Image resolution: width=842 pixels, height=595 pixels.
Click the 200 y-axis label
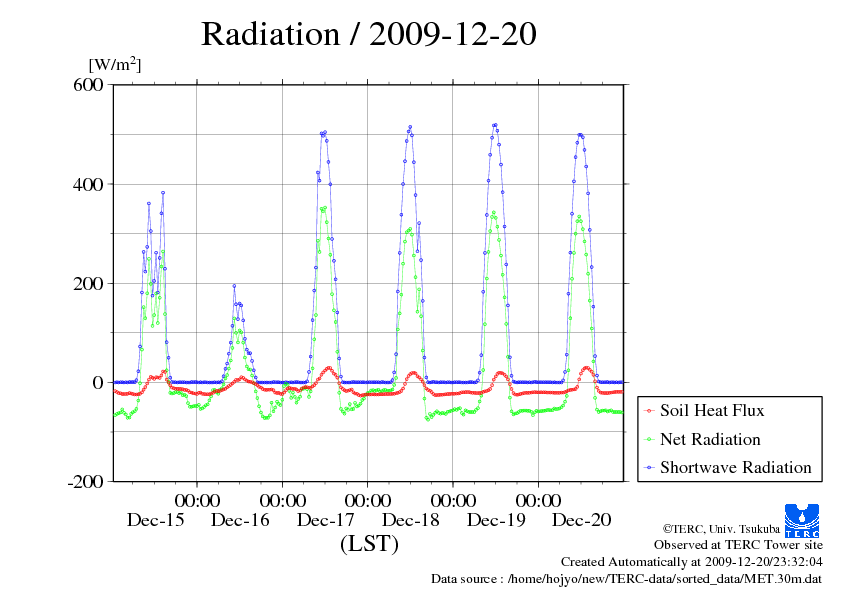88,284
